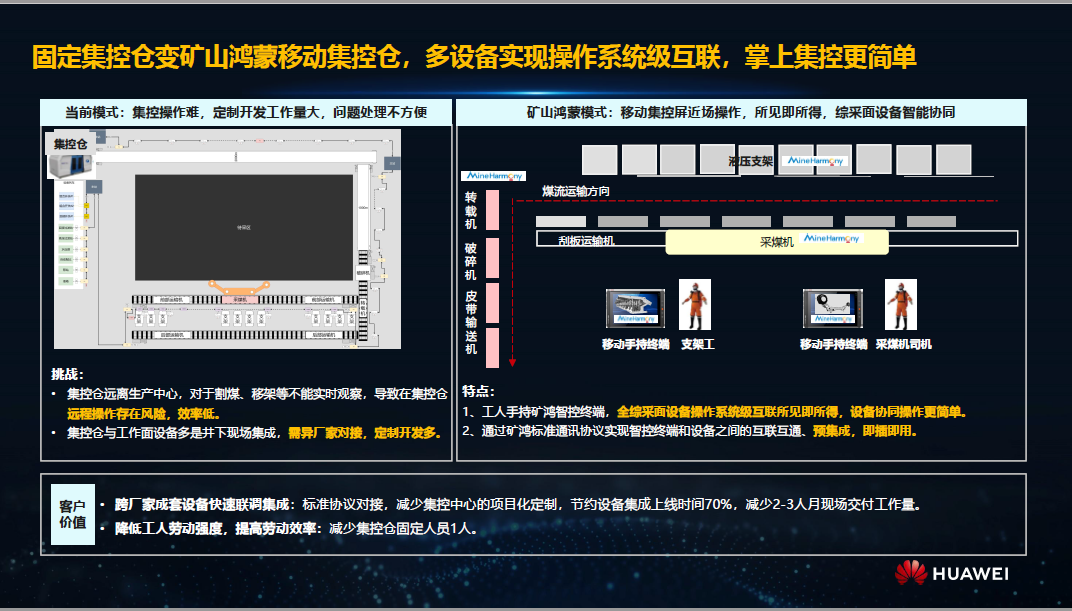This screenshot has height=611, width=1072.
Task: Click the dark 休采区 area in left diagram
Action: tap(243, 228)
